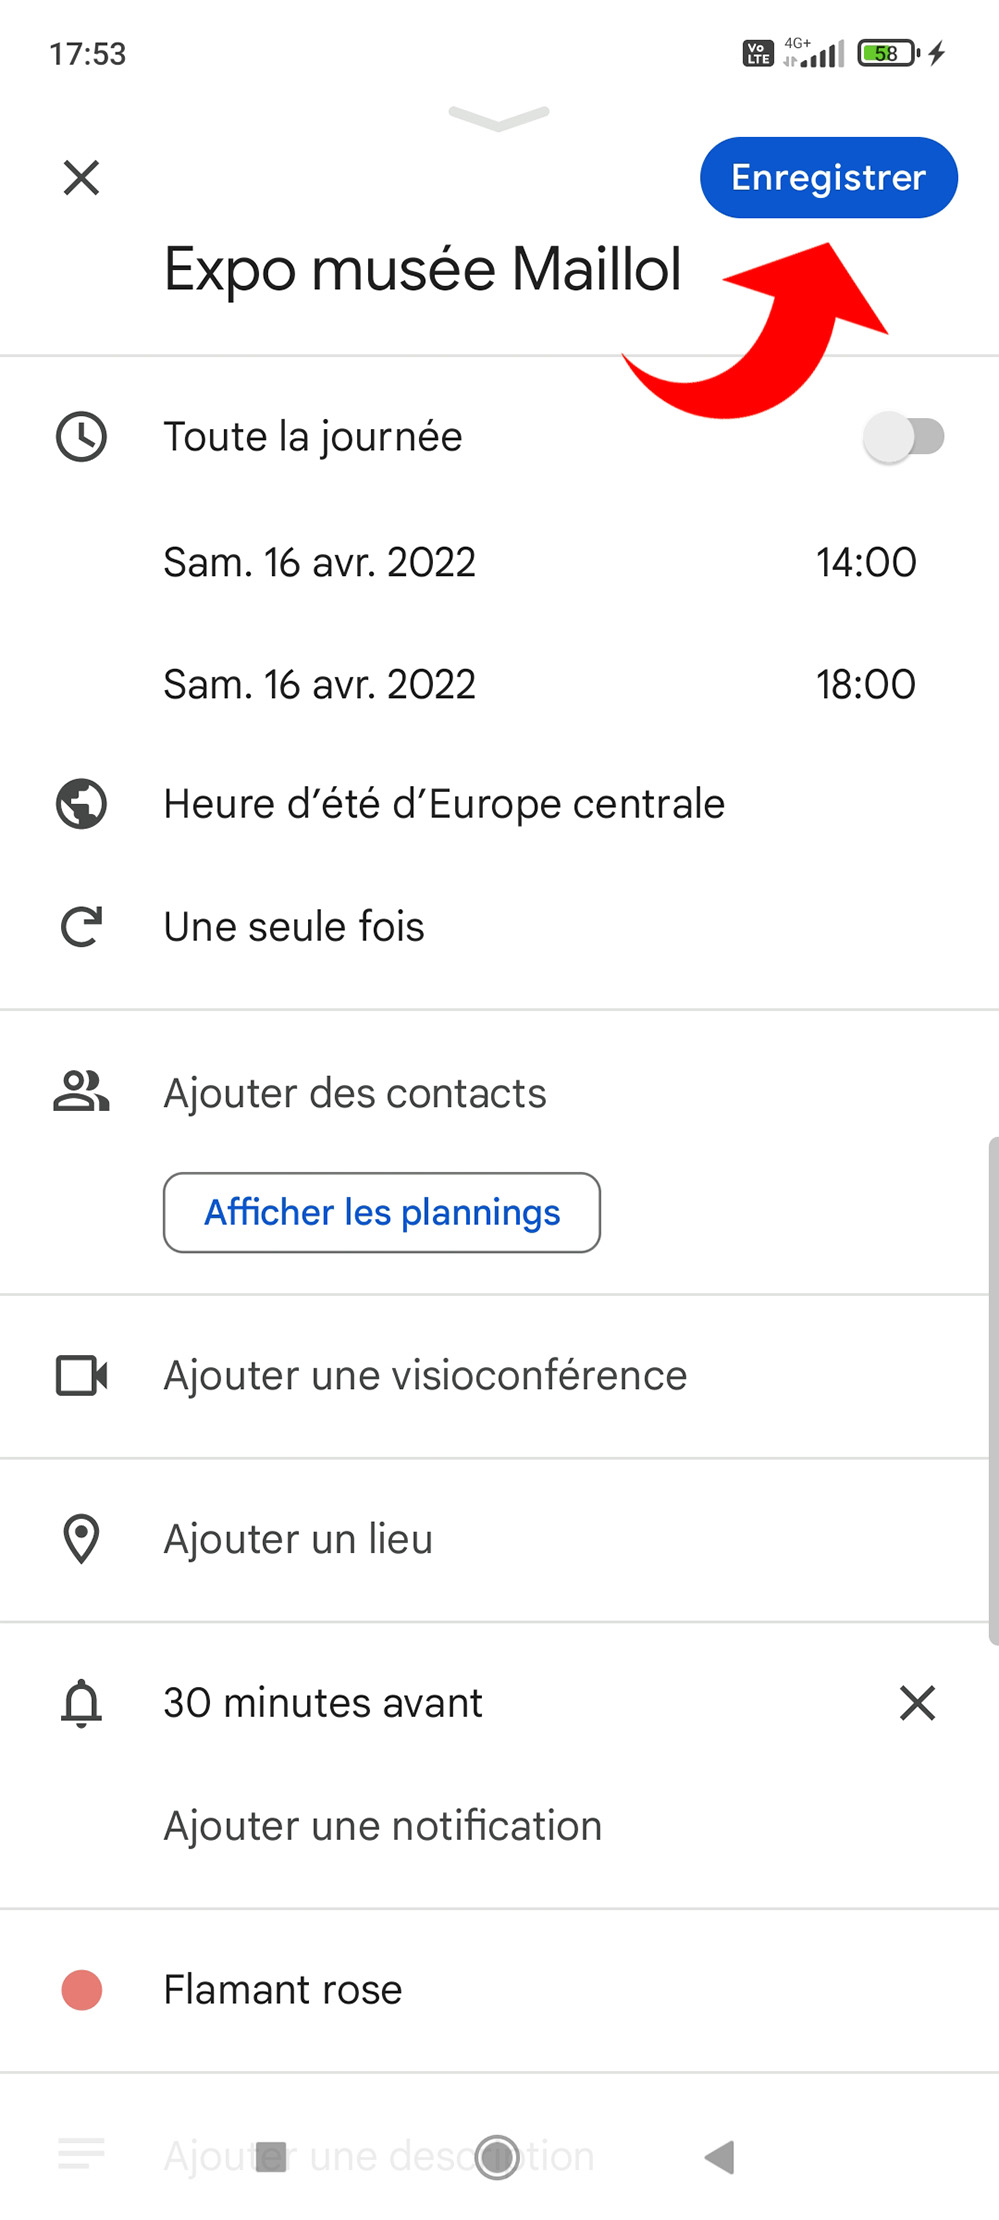999x2220 pixels.
Task: Remove the 30 minutes avant notification
Action: click(916, 1703)
